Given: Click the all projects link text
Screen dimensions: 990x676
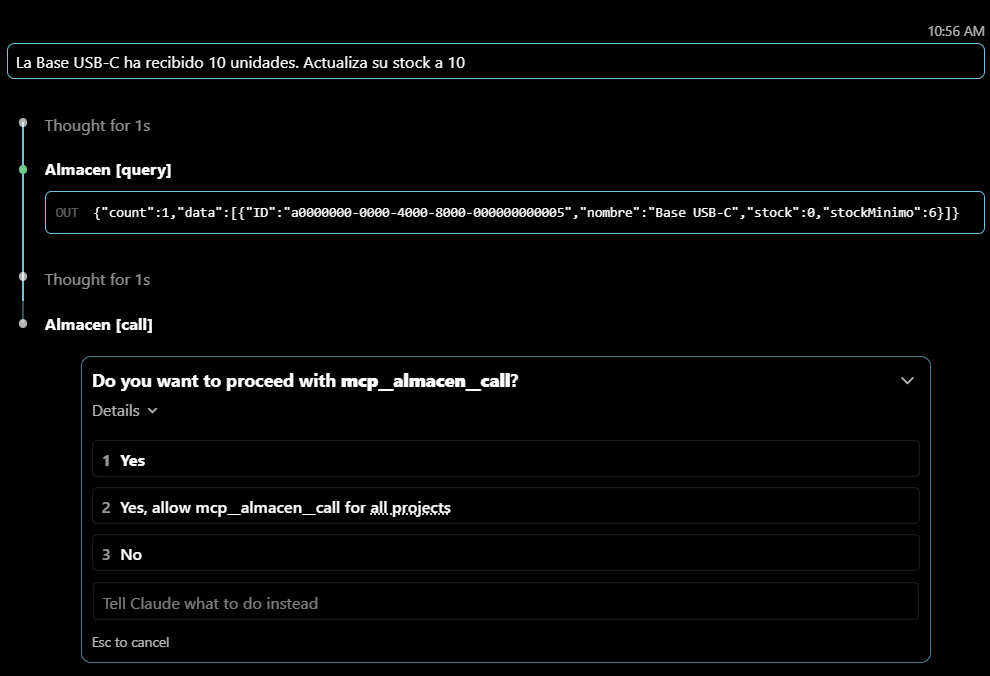Looking at the screenshot, I should 410,508.
